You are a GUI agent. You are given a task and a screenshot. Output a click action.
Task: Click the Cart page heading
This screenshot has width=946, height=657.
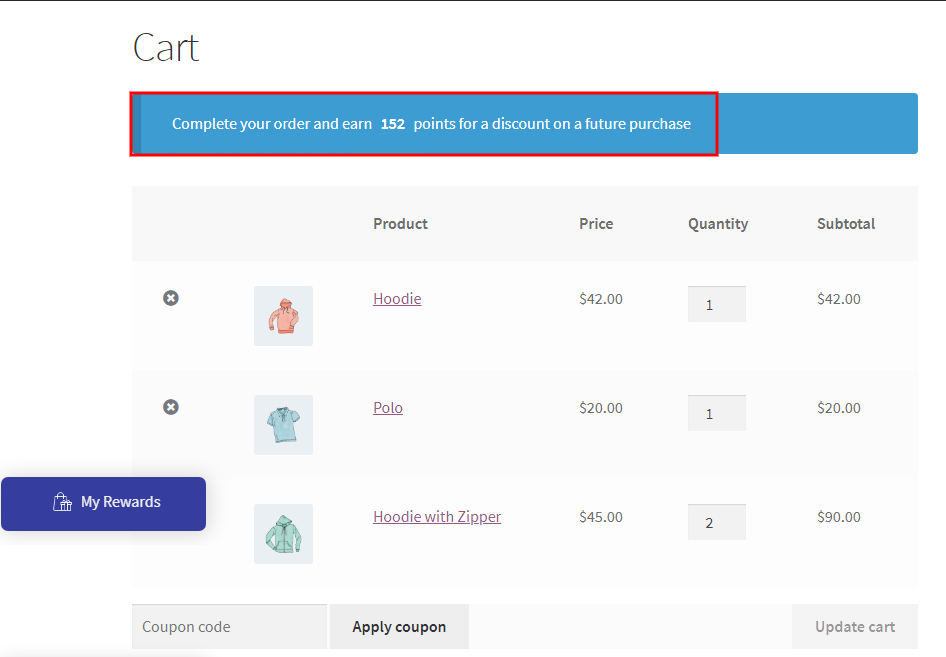(x=166, y=48)
